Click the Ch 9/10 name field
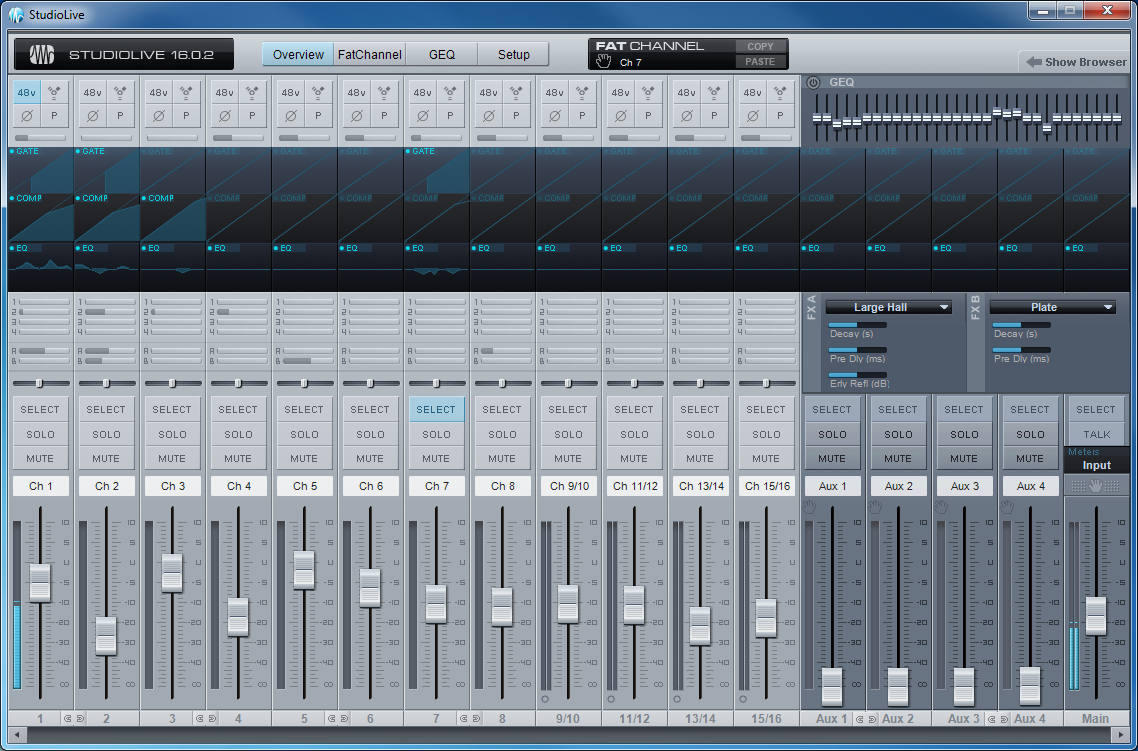The width and height of the screenshot is (1138, 751). pos(569,486)
